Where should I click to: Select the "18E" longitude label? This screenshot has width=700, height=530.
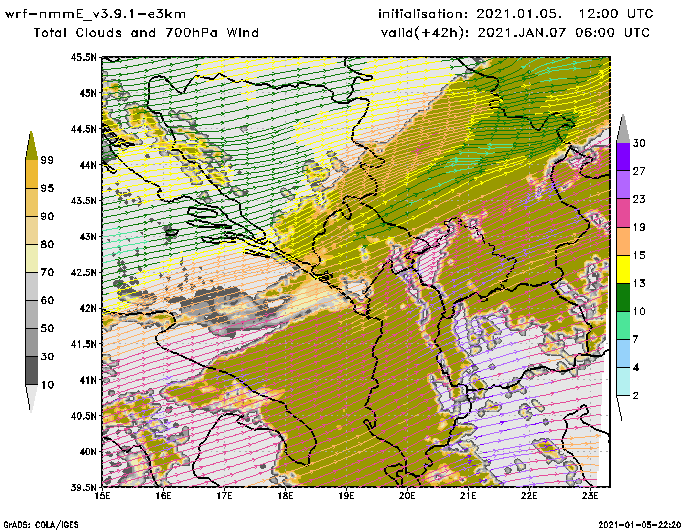(x=285, y=496)
